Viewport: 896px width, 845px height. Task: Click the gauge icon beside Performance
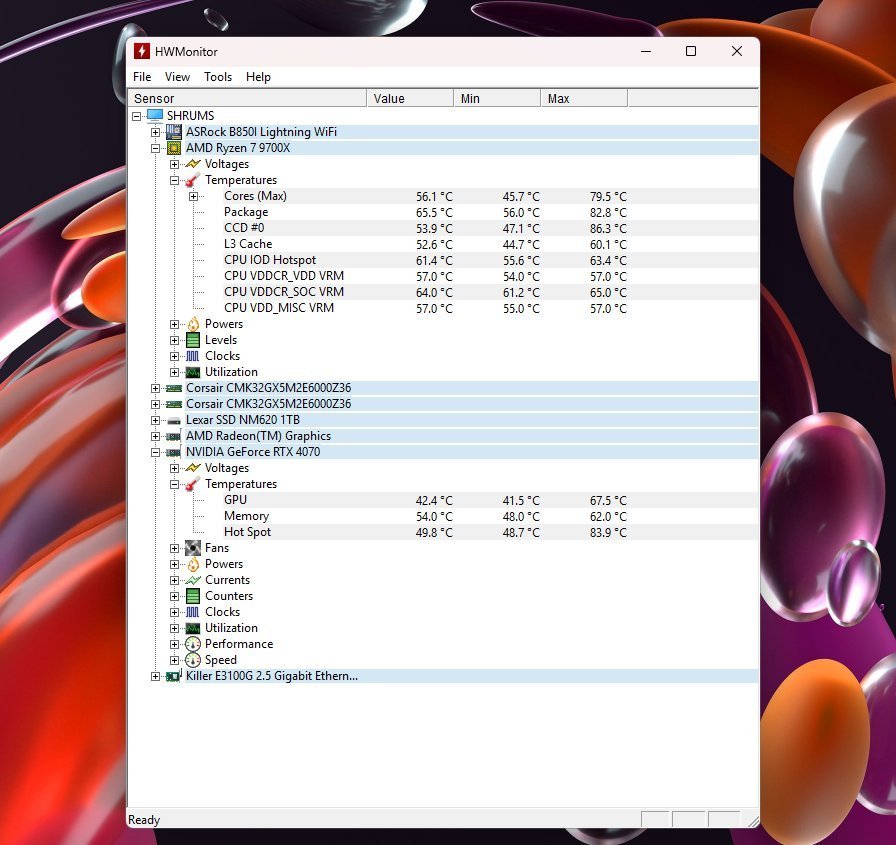[x=193, y=644]
